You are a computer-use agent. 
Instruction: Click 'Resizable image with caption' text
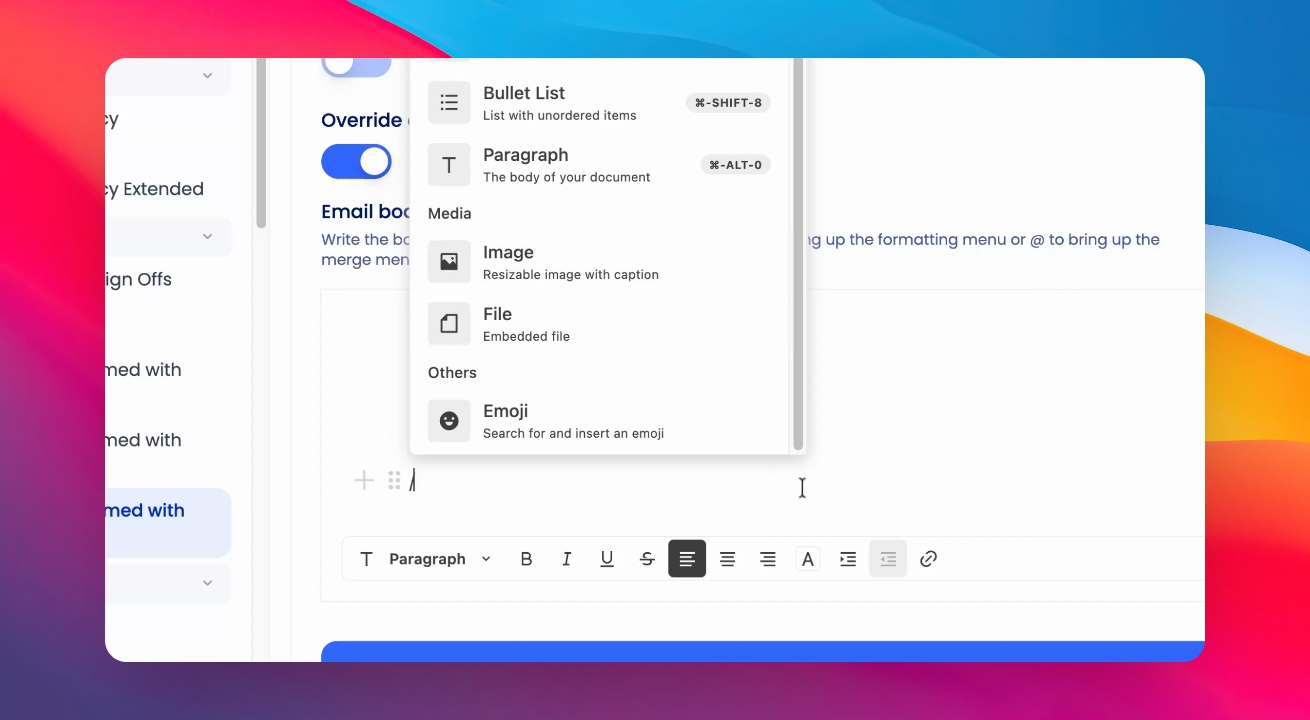click(x=571, y=275)
